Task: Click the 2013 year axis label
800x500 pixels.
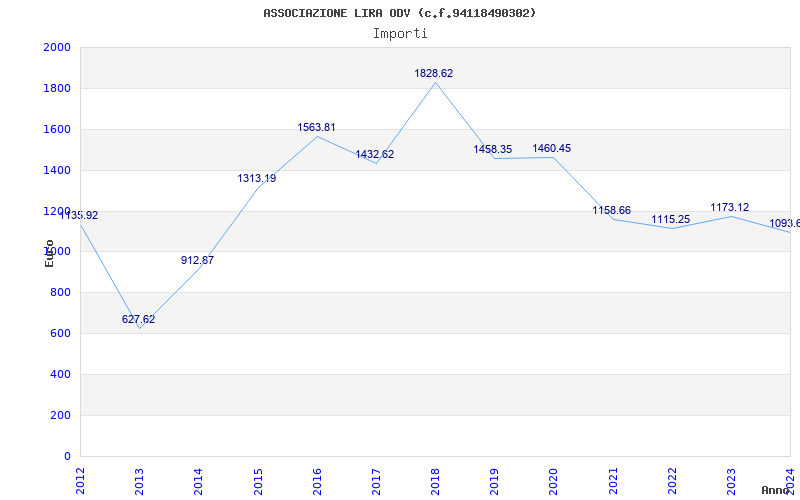Action: (139, 481)
